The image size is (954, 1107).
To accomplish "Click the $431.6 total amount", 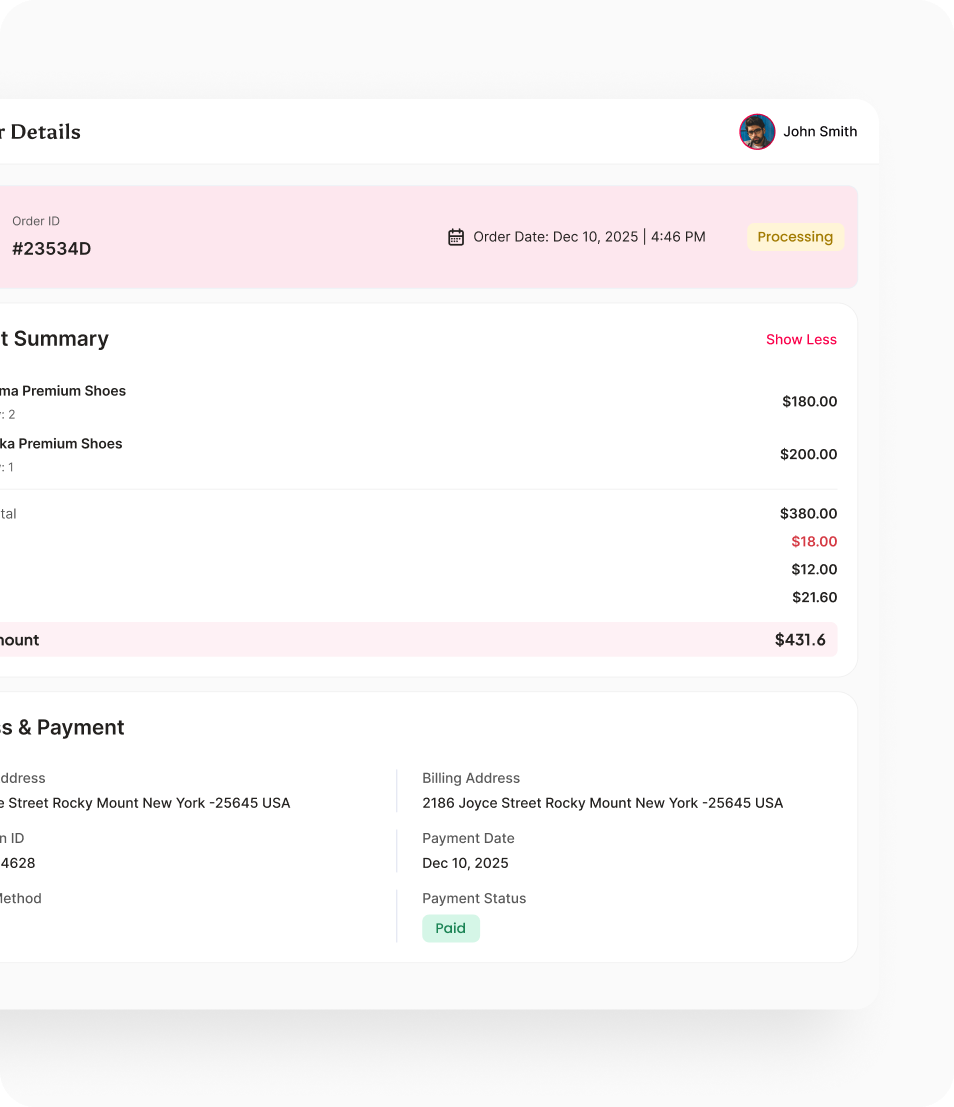I will click(x=800, y=640).
